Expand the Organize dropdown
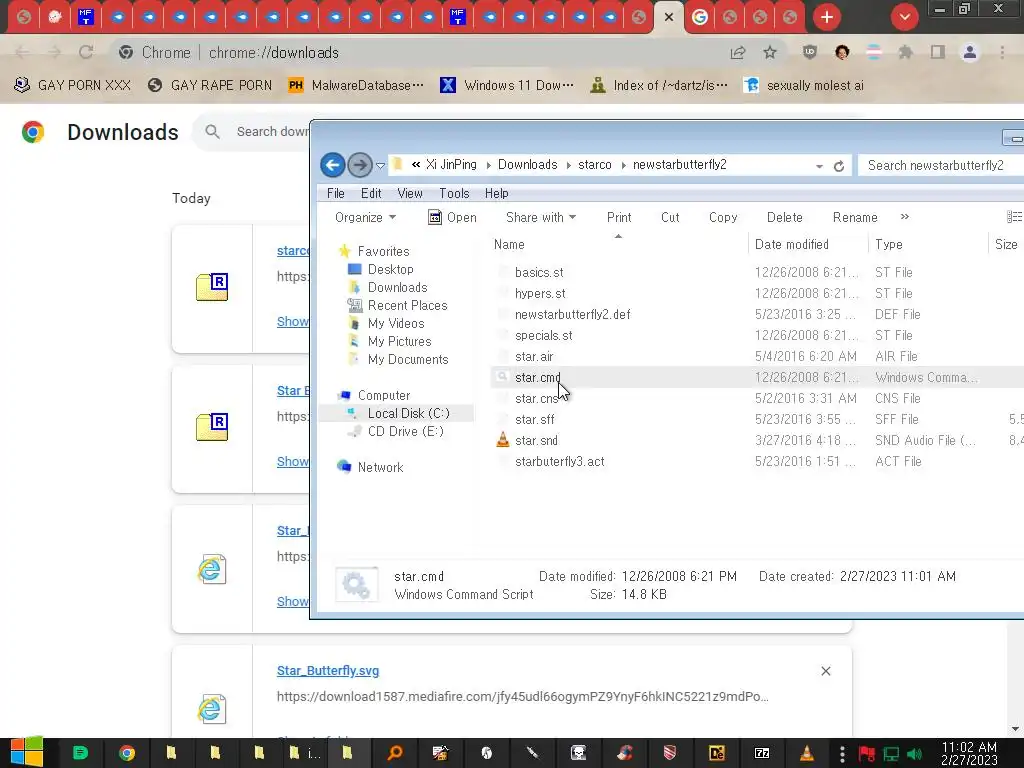This screenshot has width=1024, height=768. pyautogui.click(x=365, y=217)
